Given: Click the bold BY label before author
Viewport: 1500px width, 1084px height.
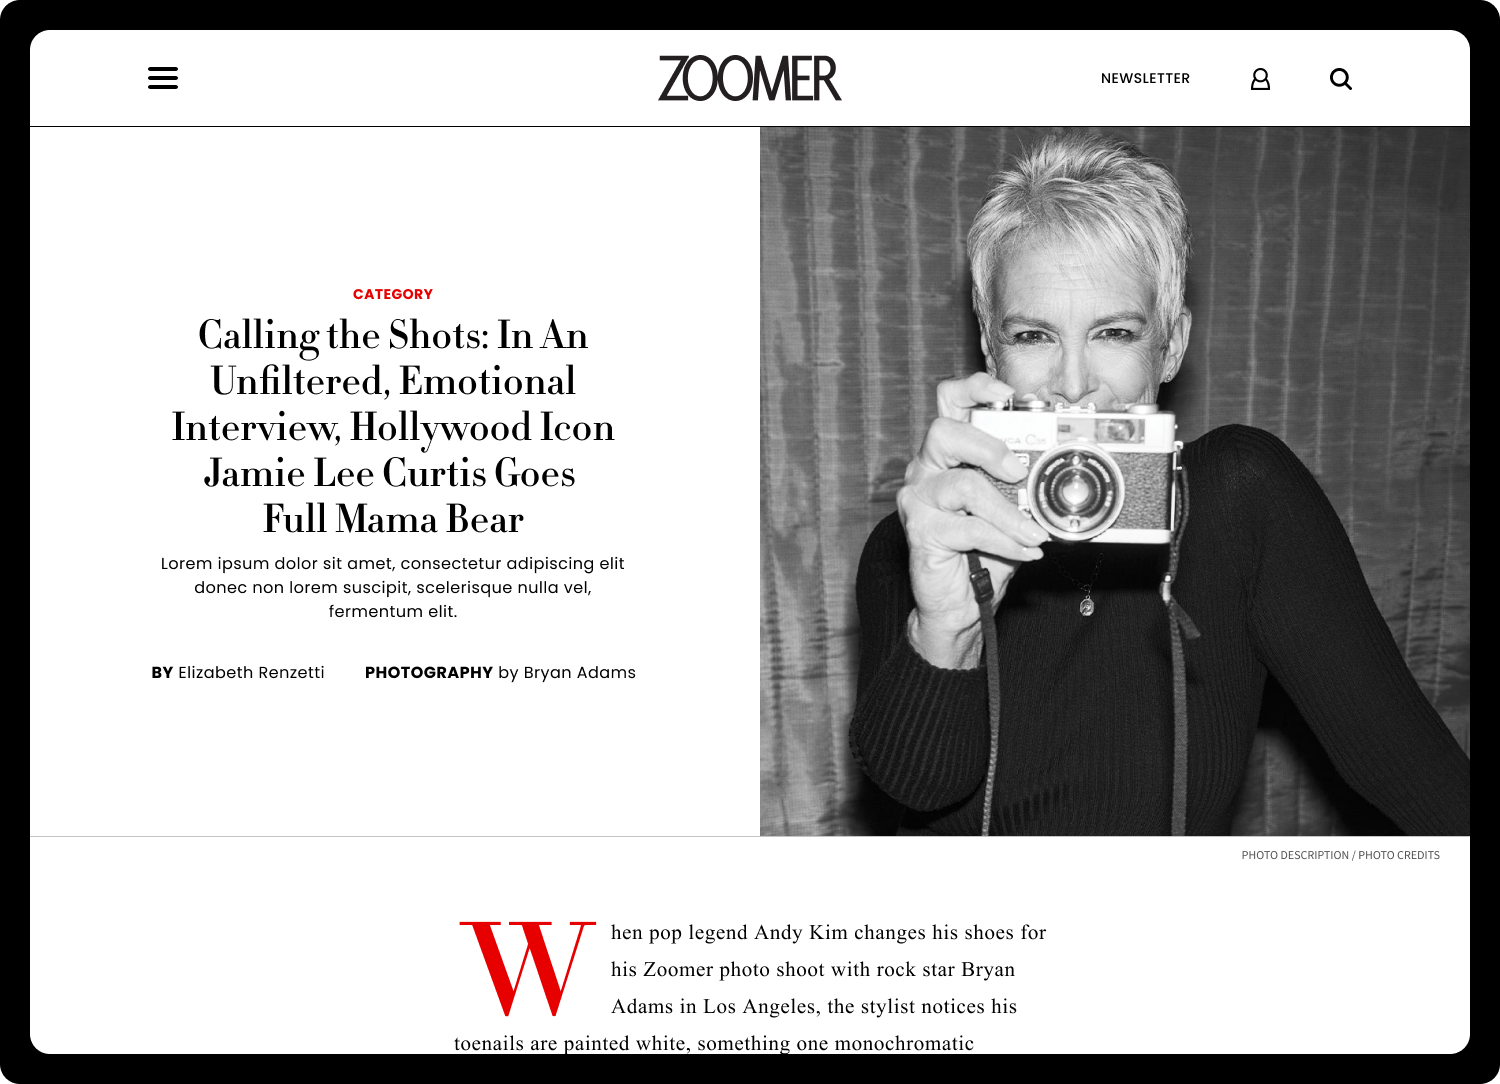Looking at the screenshot, I should (x=162, y=672).
